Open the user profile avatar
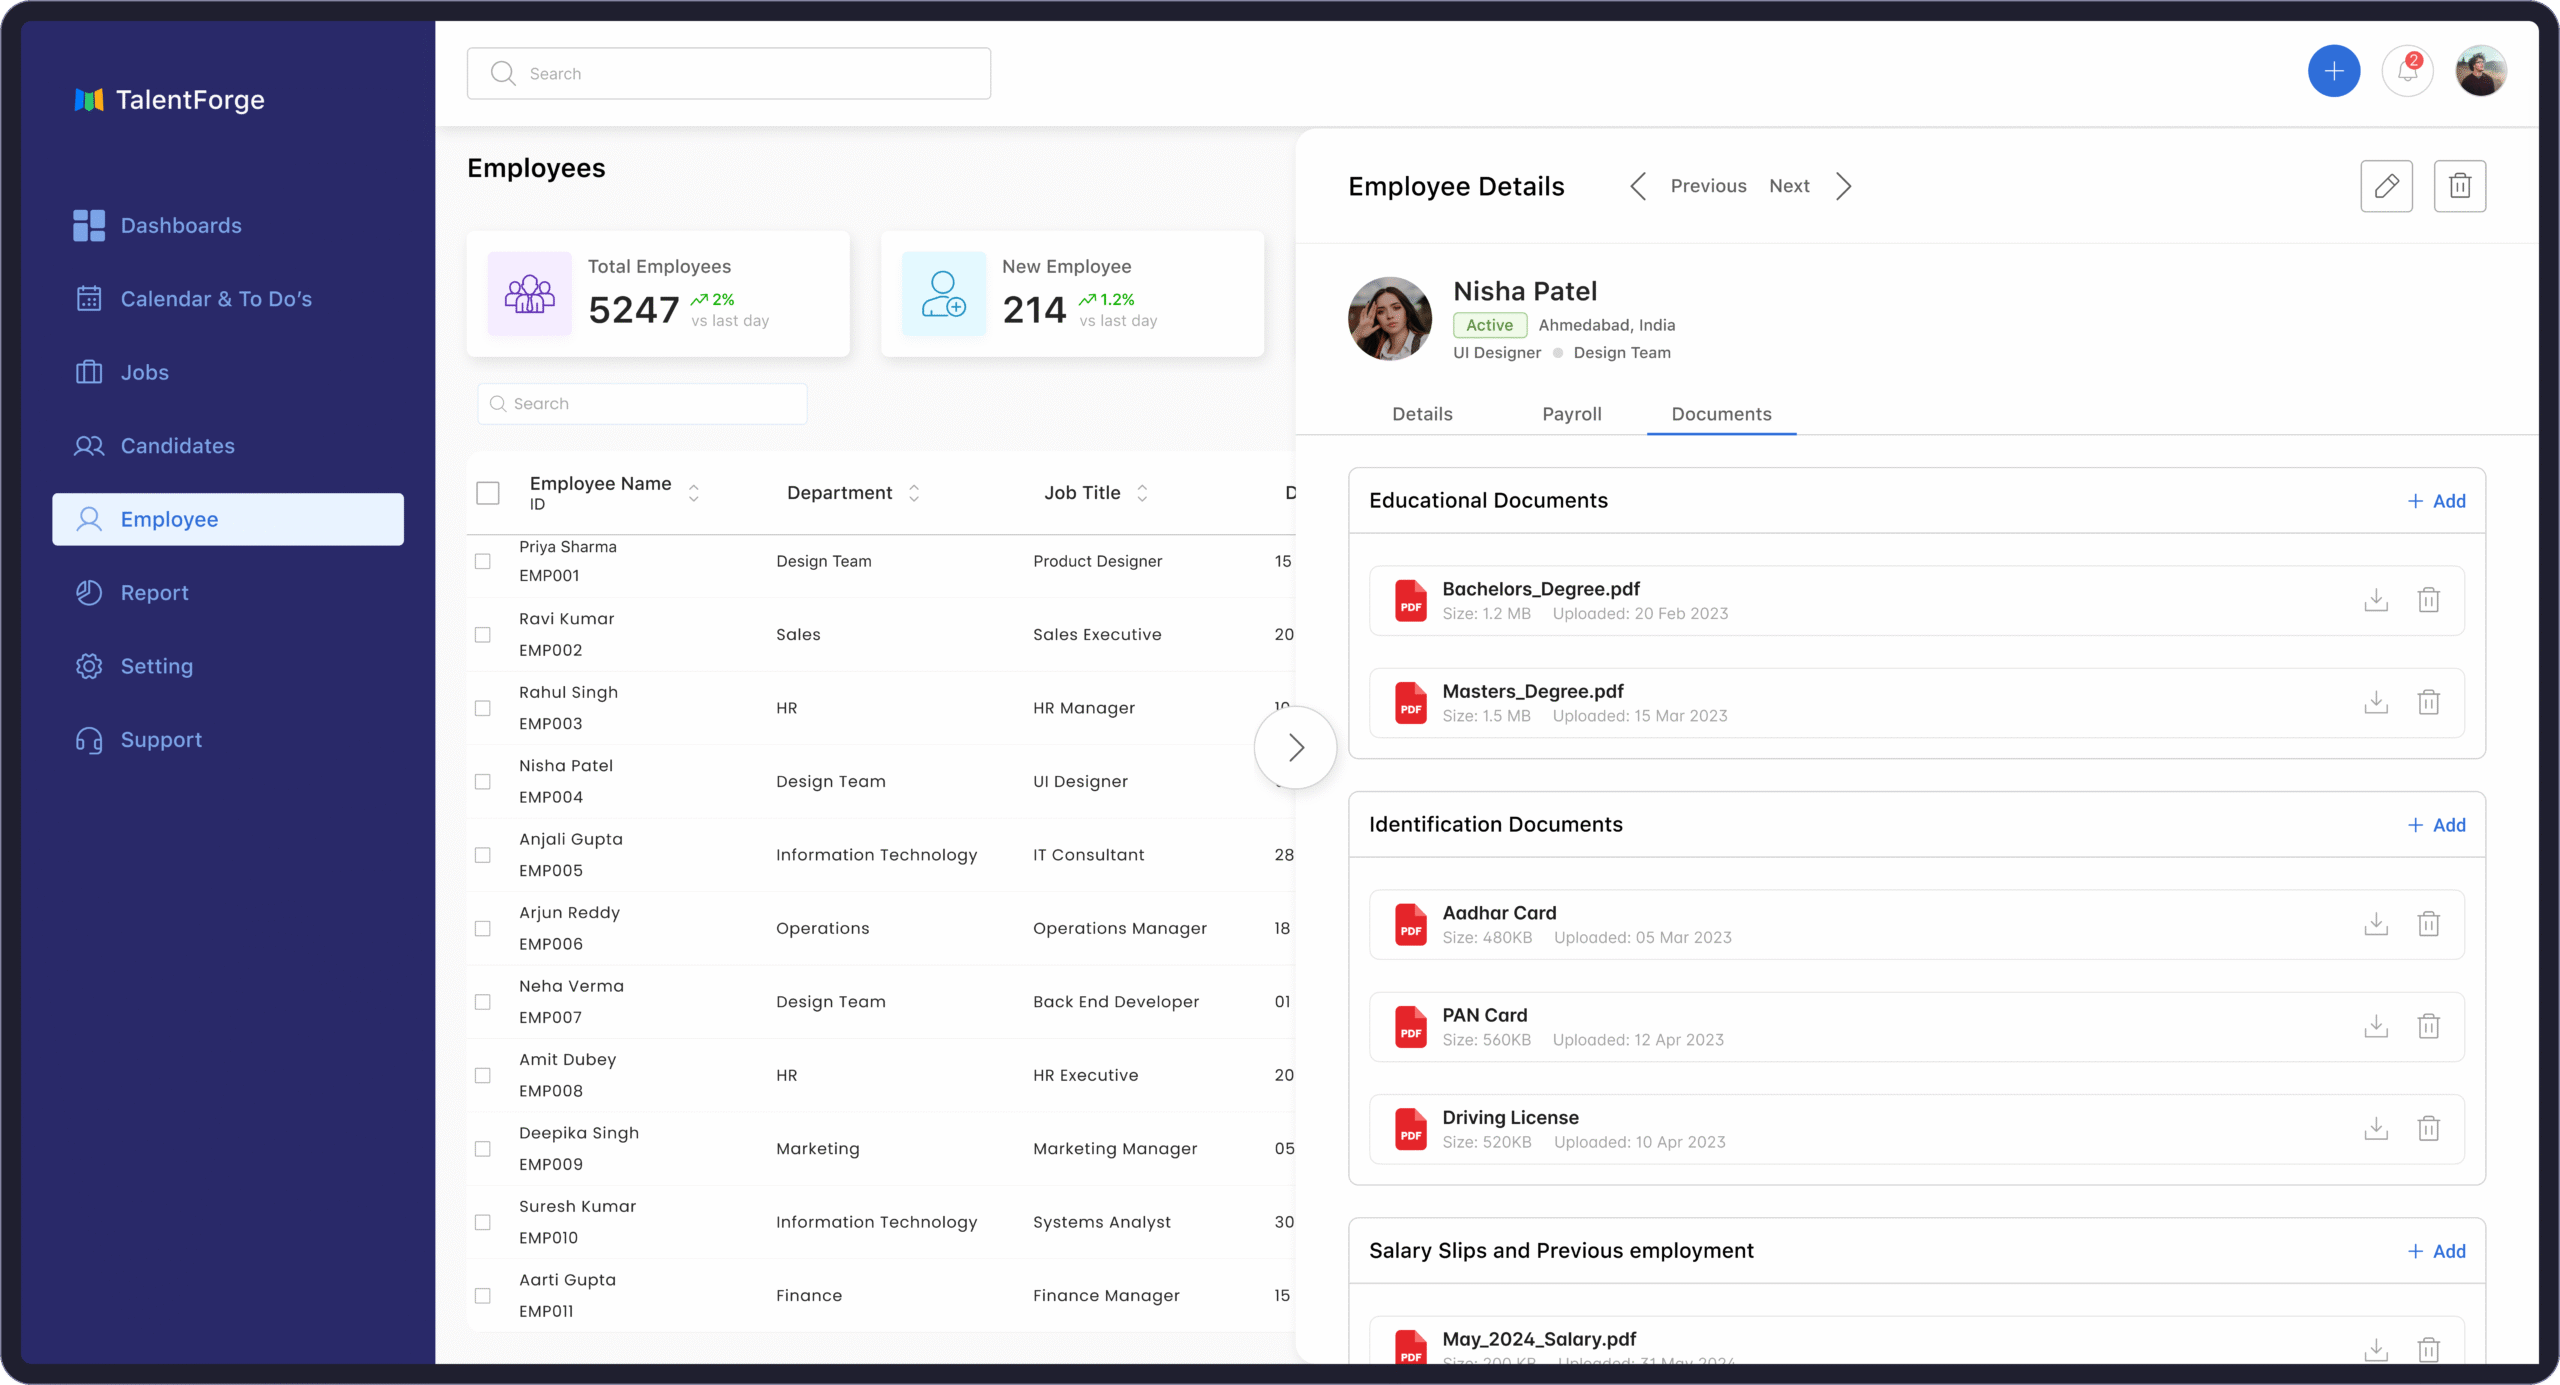The image size is (2560, 1385). pyautogui.click(x=2480, y=71)
